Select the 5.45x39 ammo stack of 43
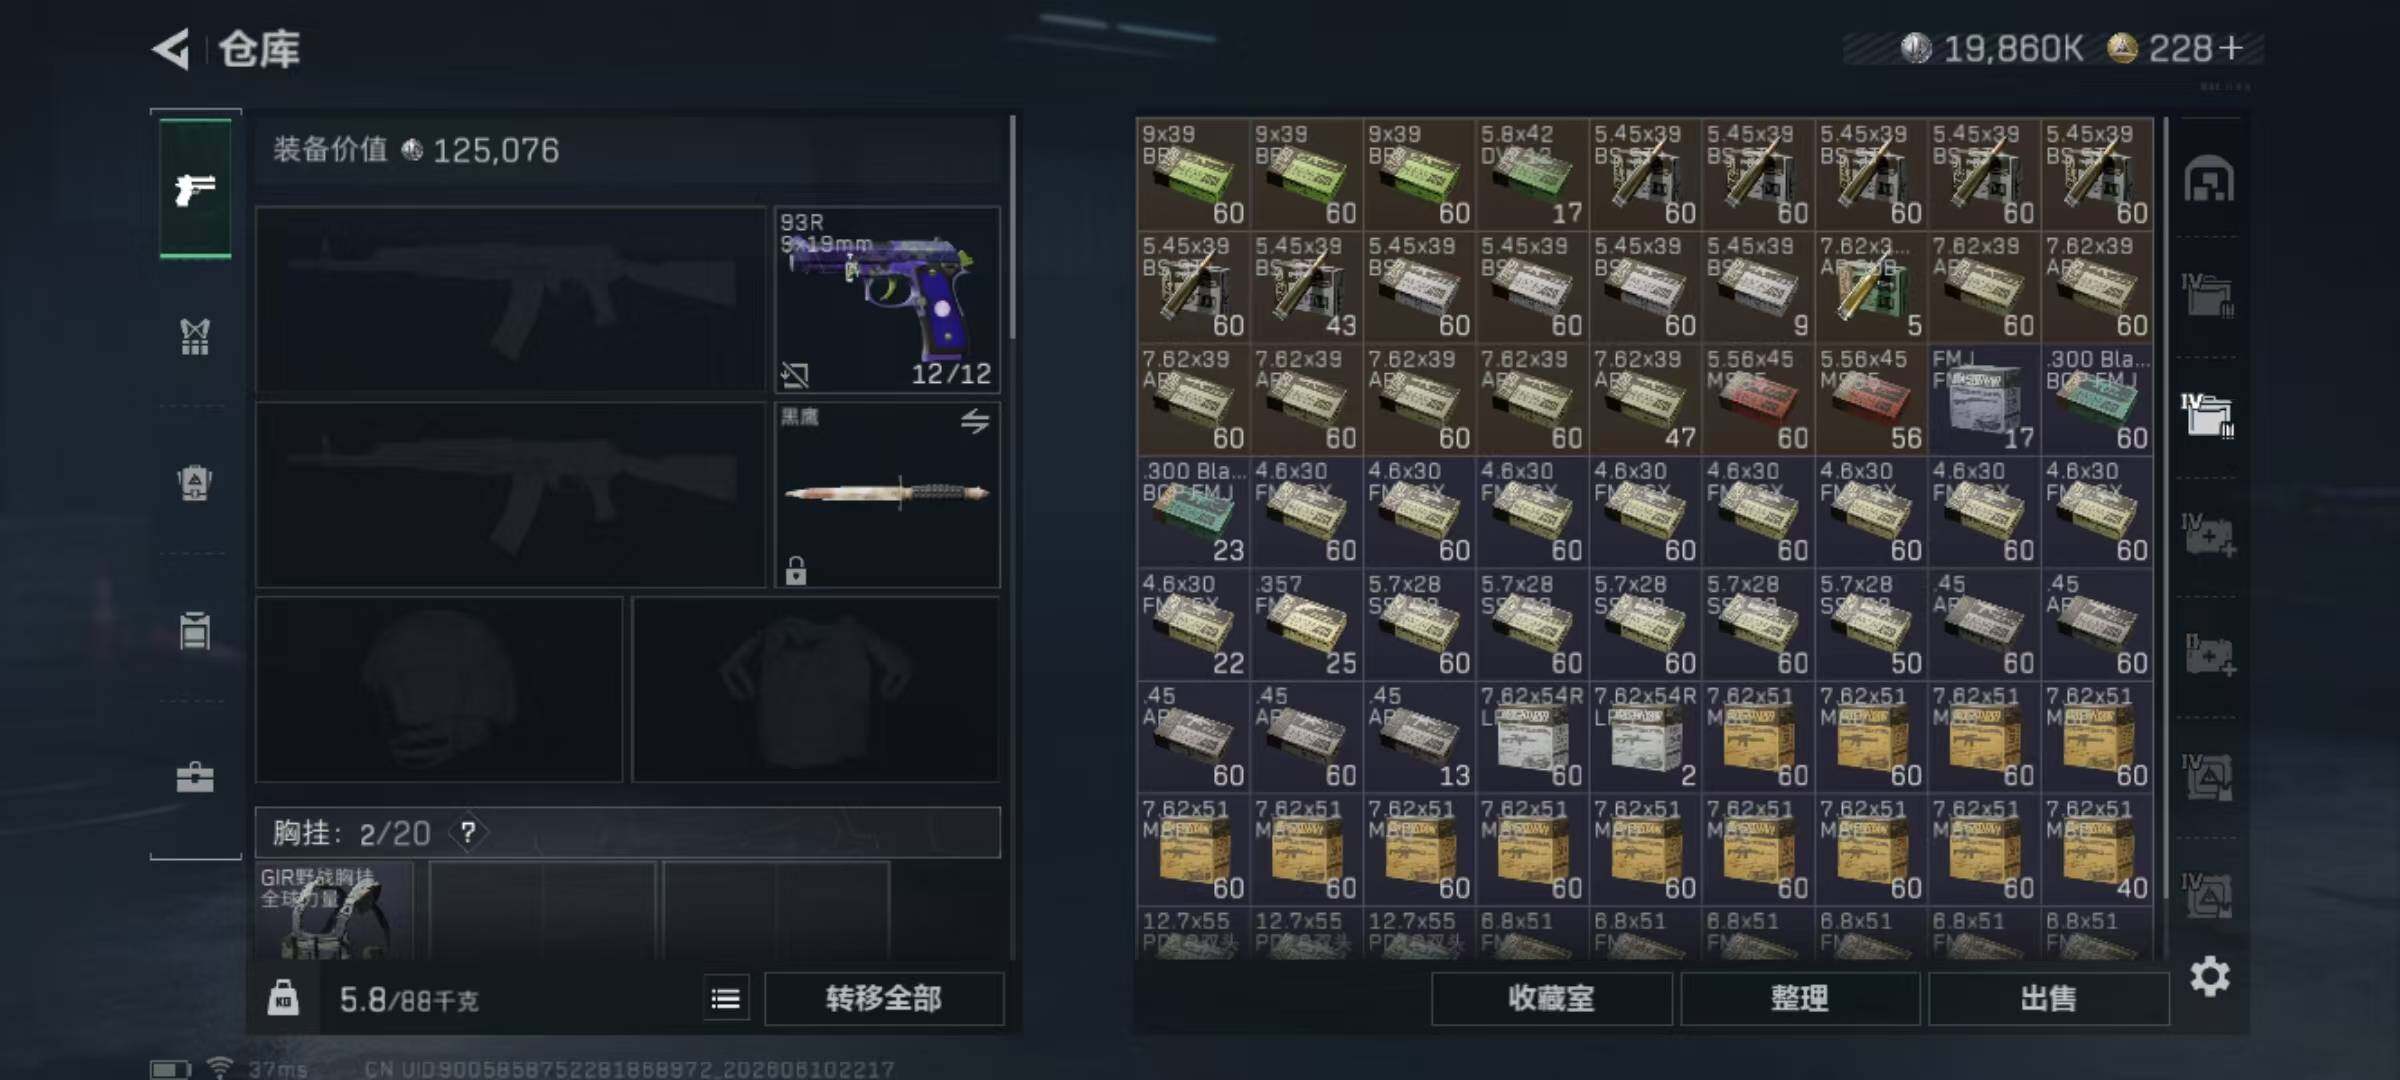2400x1080 pixels. point(1306,287)
